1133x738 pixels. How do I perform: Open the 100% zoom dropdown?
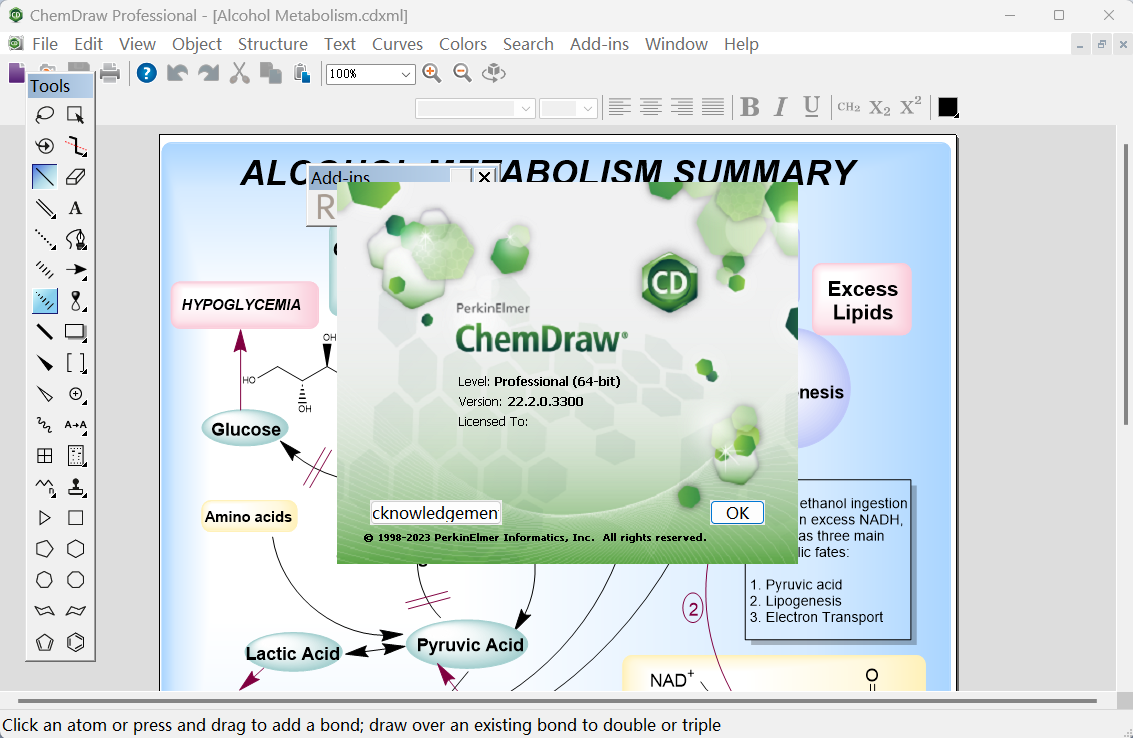[x=406, y=74]
